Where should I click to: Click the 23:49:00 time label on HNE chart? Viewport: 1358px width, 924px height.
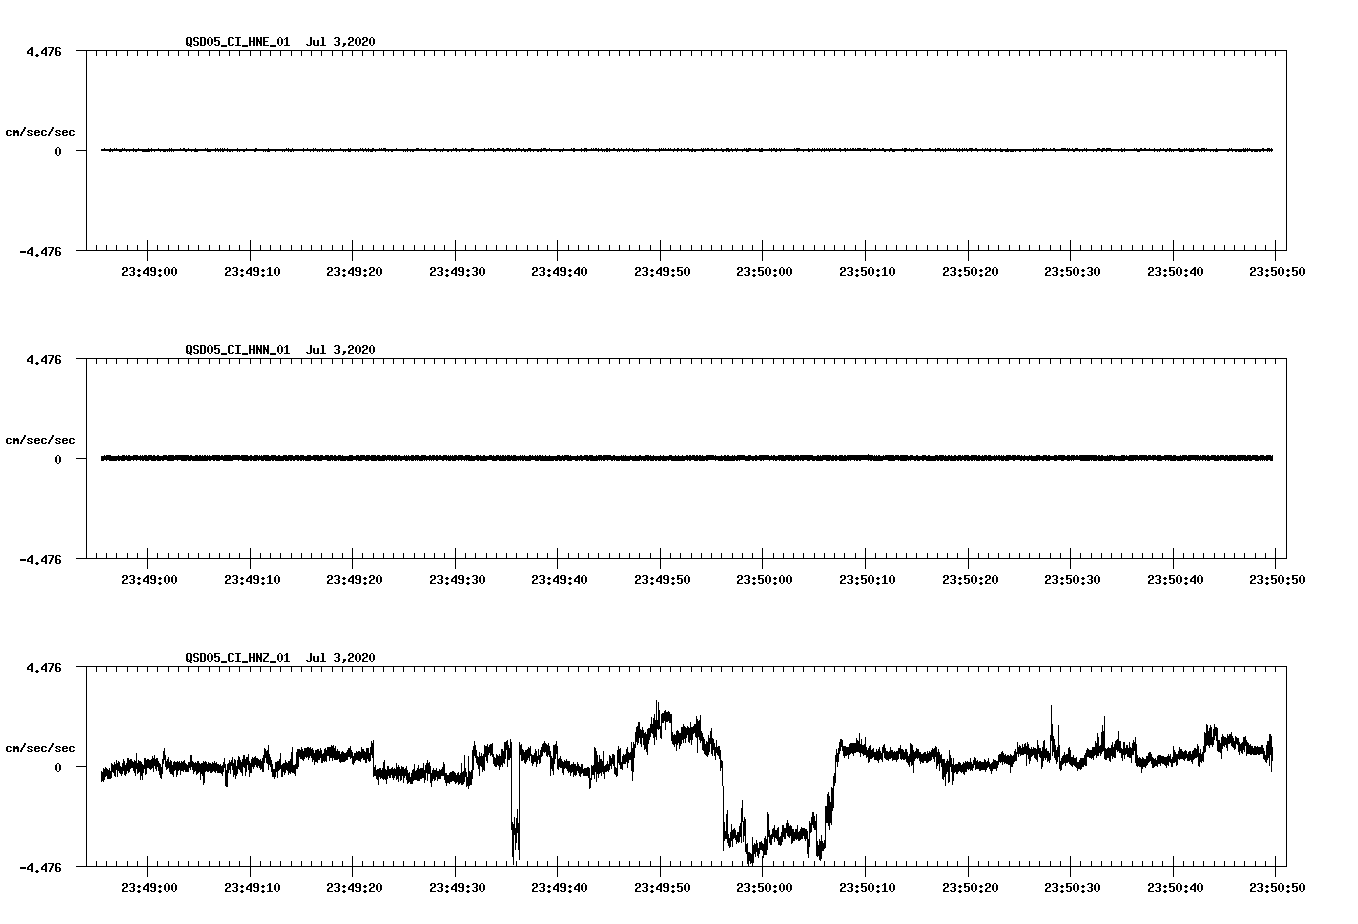click(148, 271)
